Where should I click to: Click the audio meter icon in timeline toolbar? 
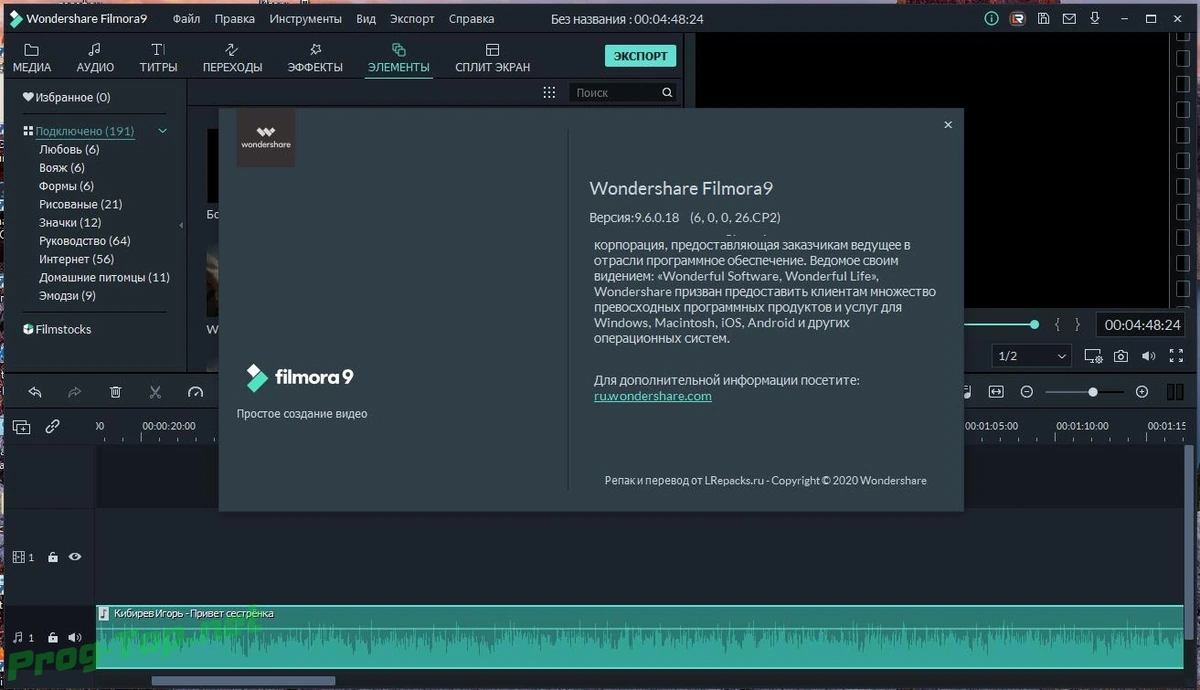tap(1176, 392)
